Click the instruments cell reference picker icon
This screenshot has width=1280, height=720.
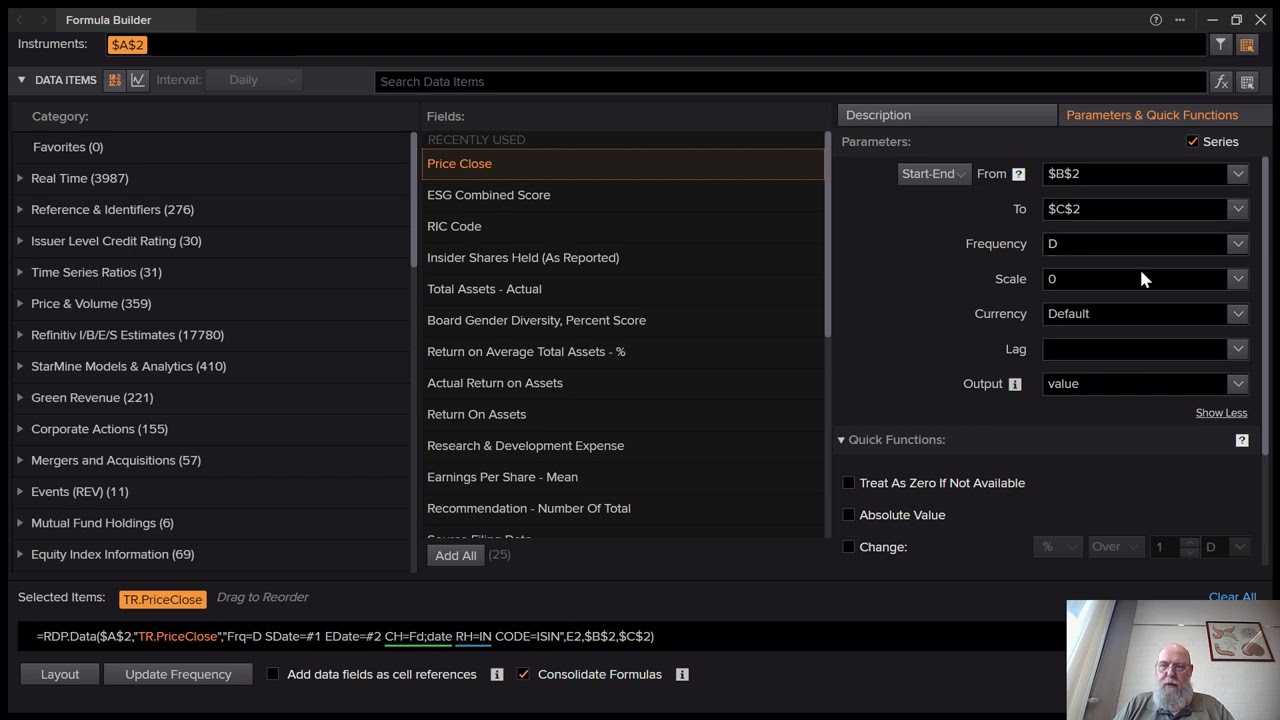click(1247, 45)
